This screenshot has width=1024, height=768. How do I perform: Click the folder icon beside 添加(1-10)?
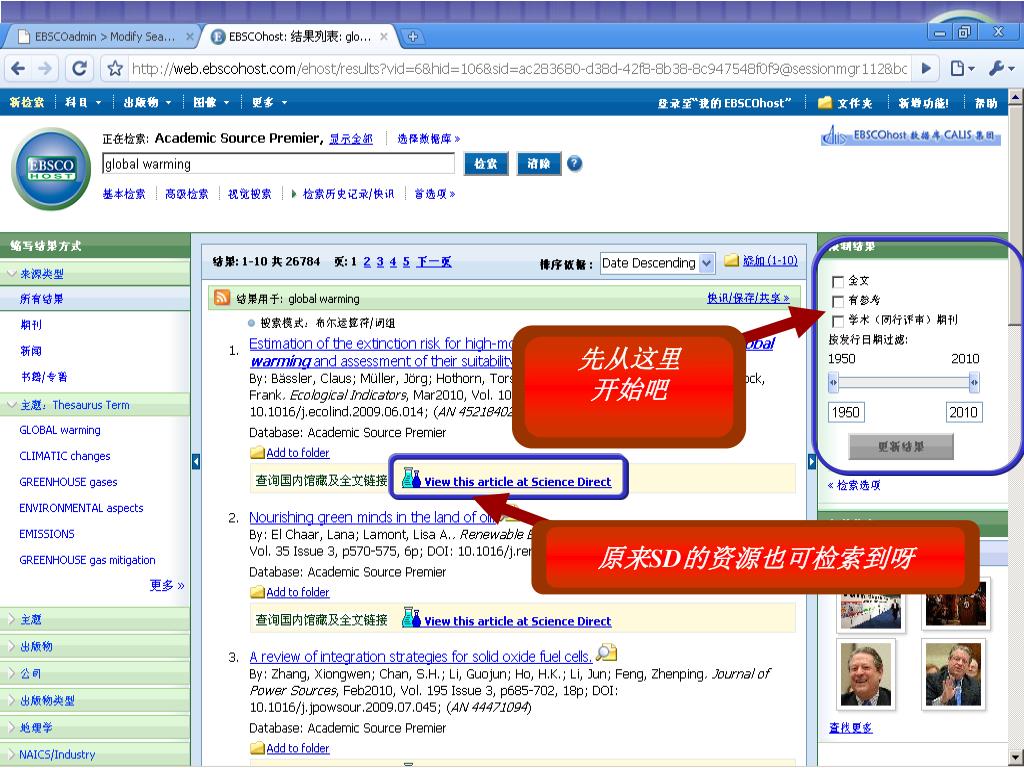tap(731, 260)
